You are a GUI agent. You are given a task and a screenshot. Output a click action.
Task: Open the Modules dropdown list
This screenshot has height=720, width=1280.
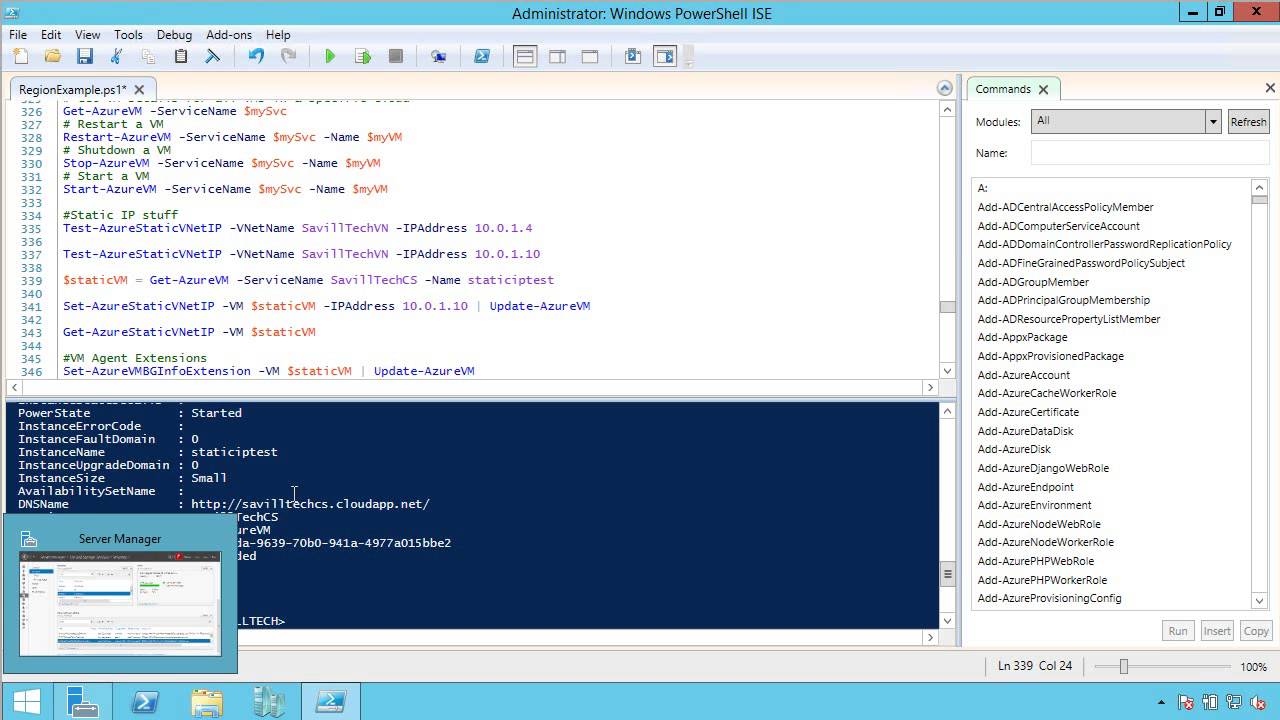click(x=1213, y=122)
